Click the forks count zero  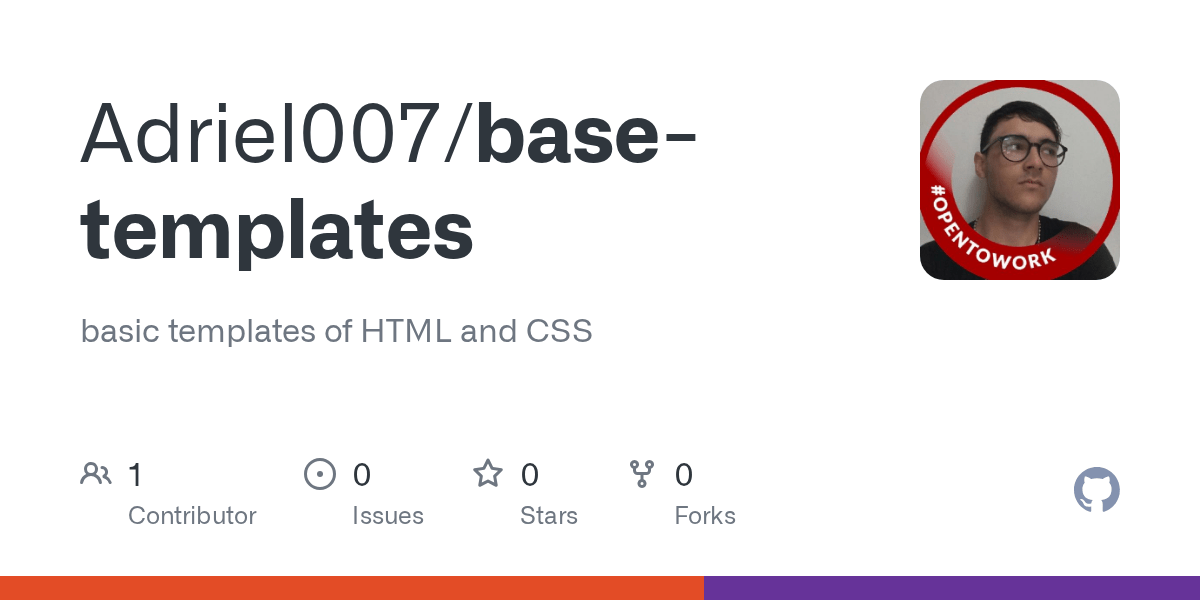pyautogui.click(x=684, y=474)
